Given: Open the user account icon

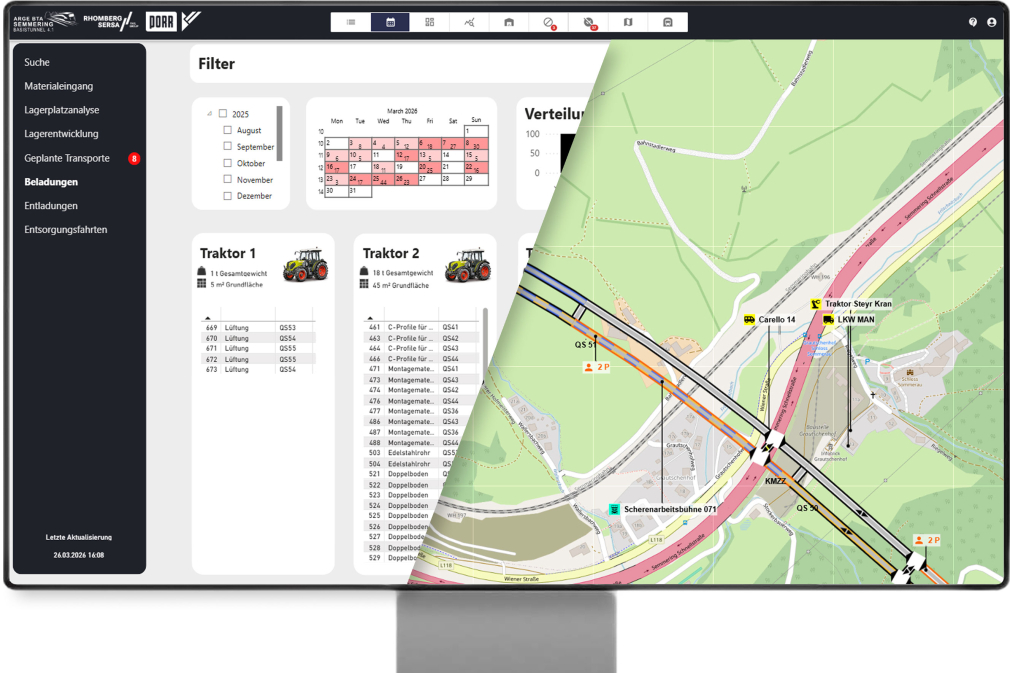Looking at the screenshot, I should point(991,23).
